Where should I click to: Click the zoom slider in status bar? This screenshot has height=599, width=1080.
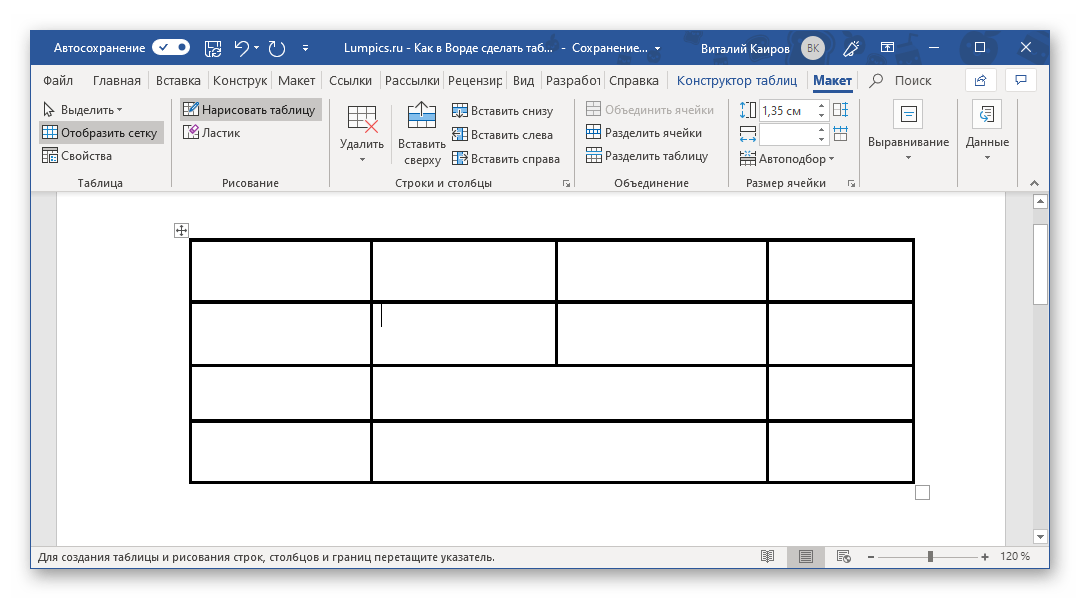click(x=930, y=557)
